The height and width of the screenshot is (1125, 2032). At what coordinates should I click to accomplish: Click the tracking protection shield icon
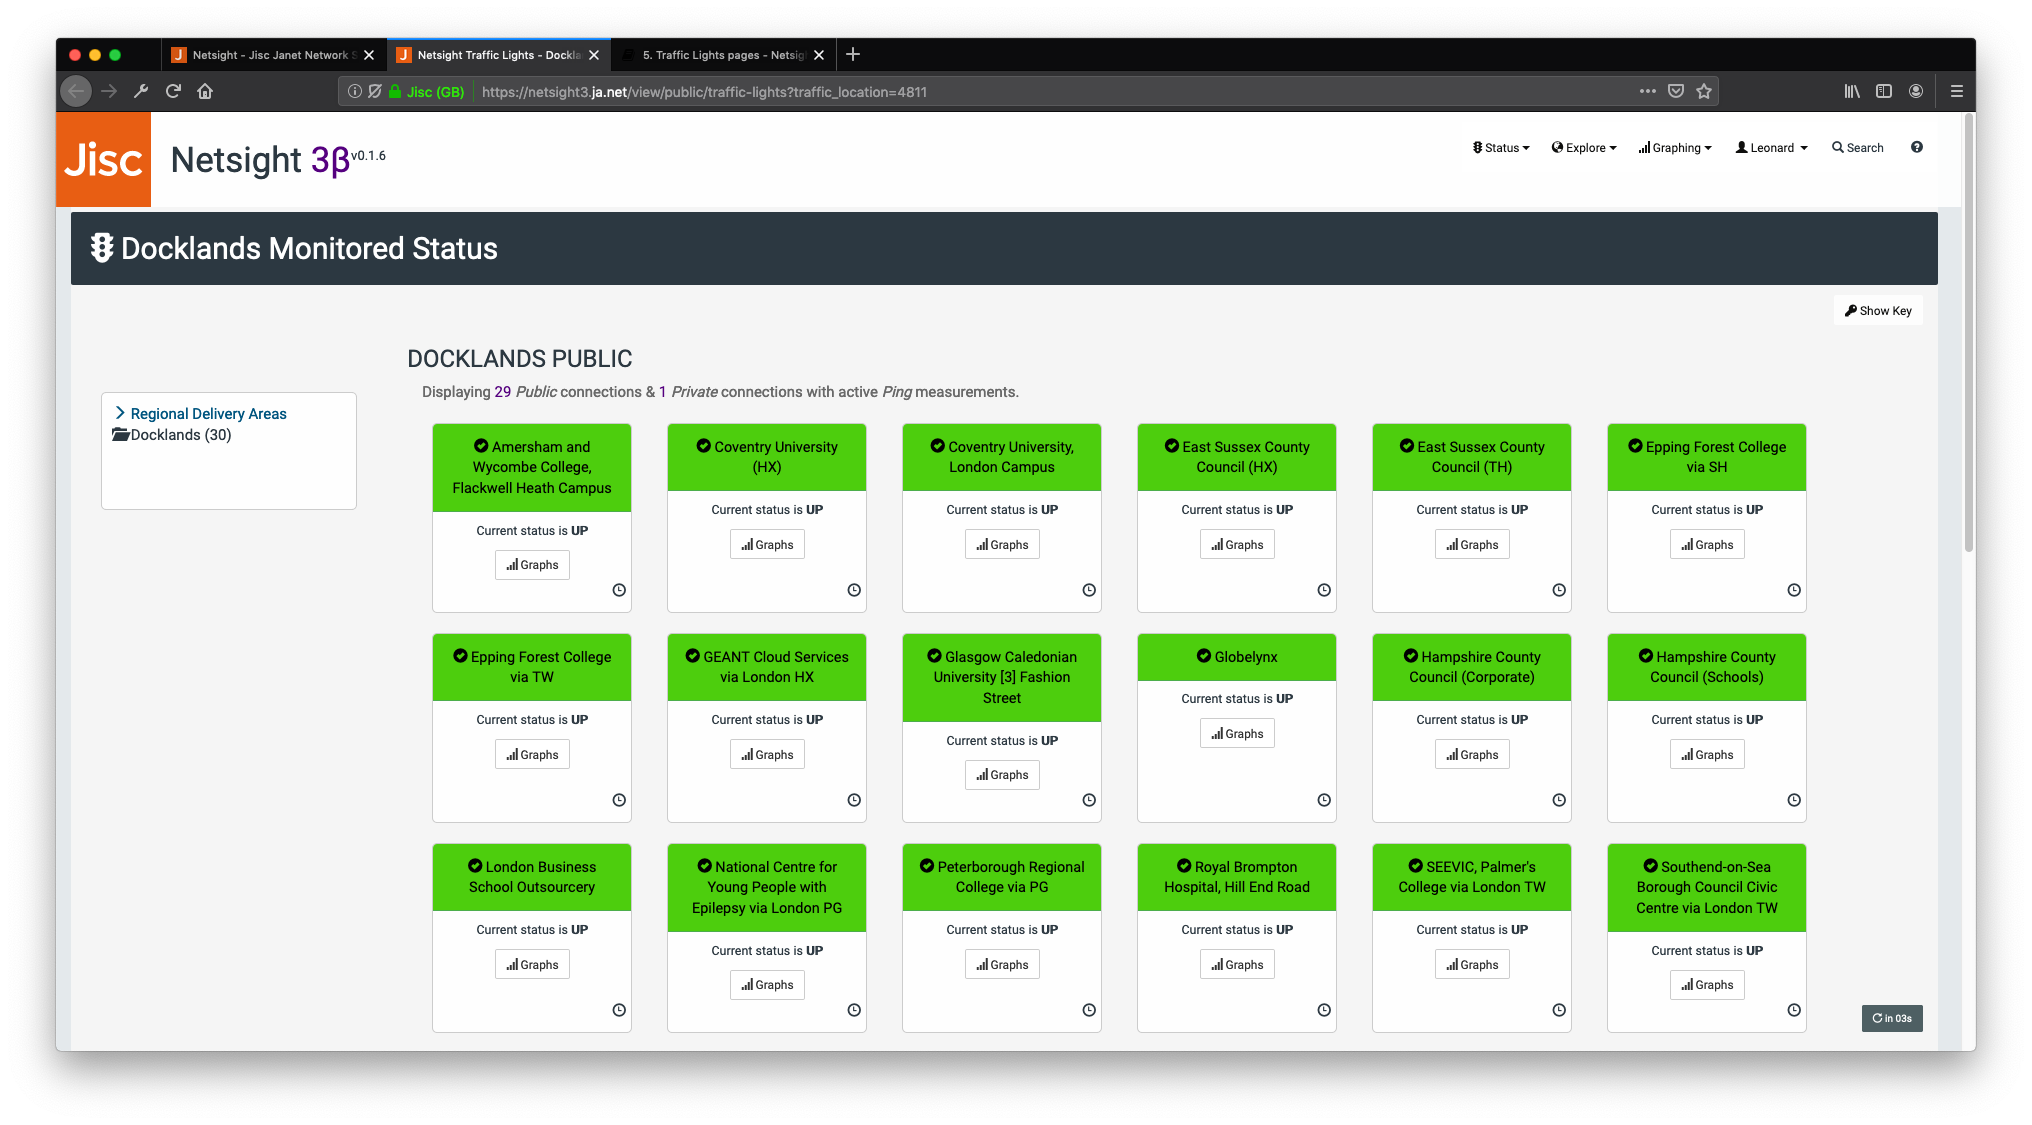[x=375, y=91]
